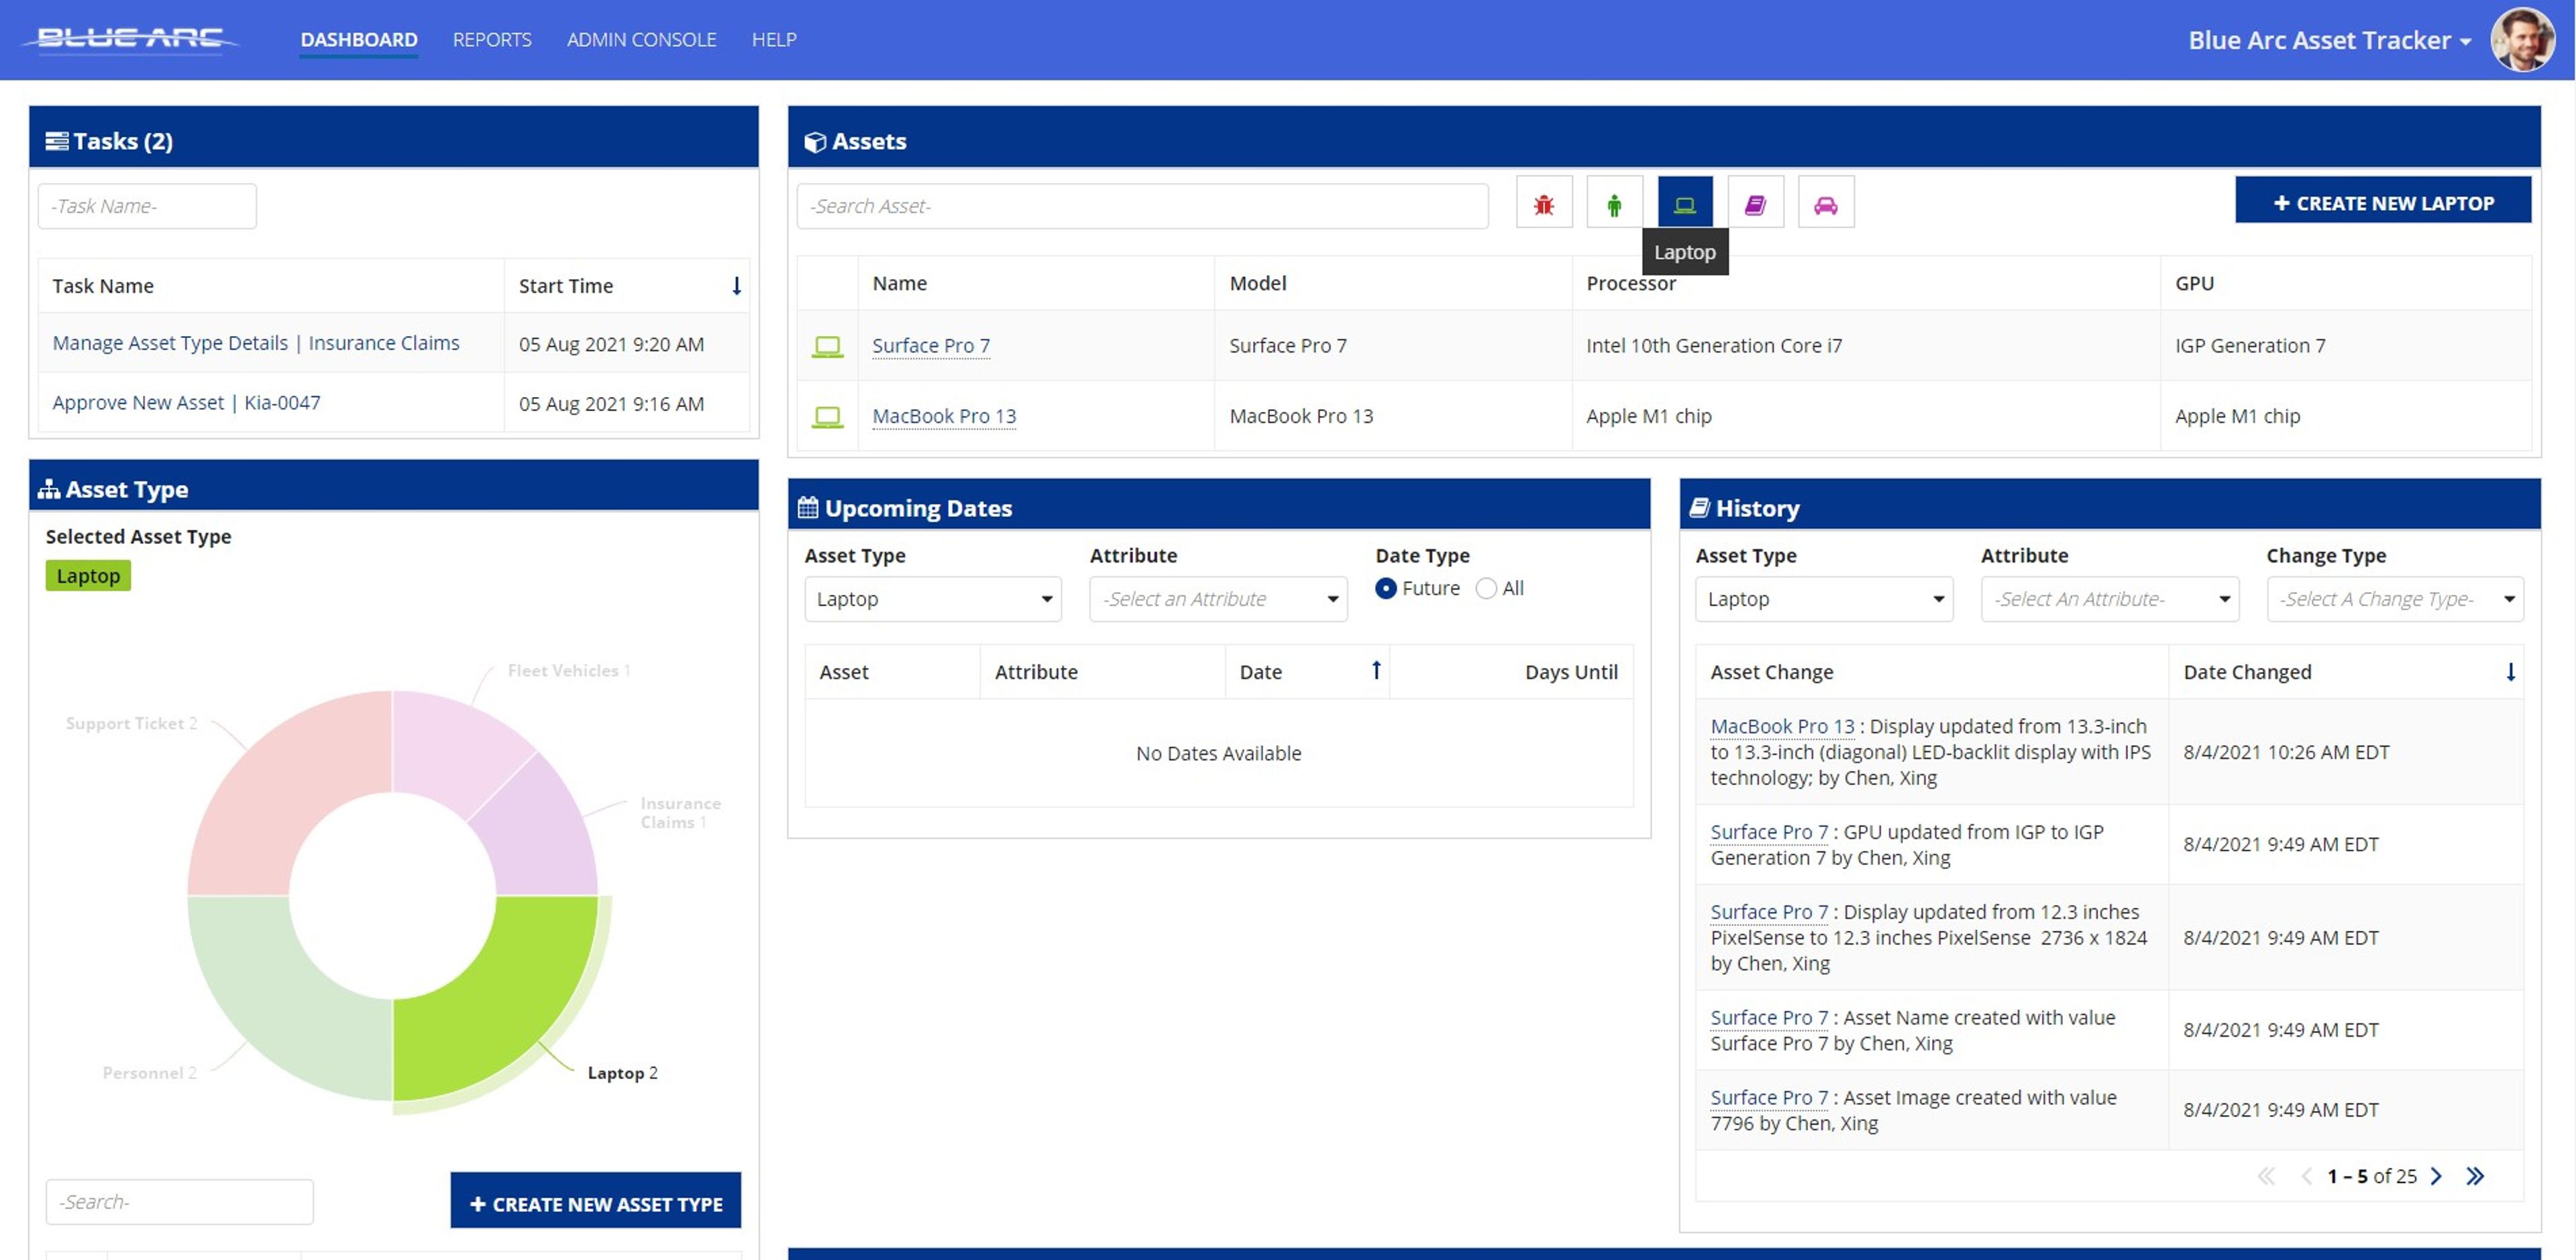Open the Help menu

774,40
